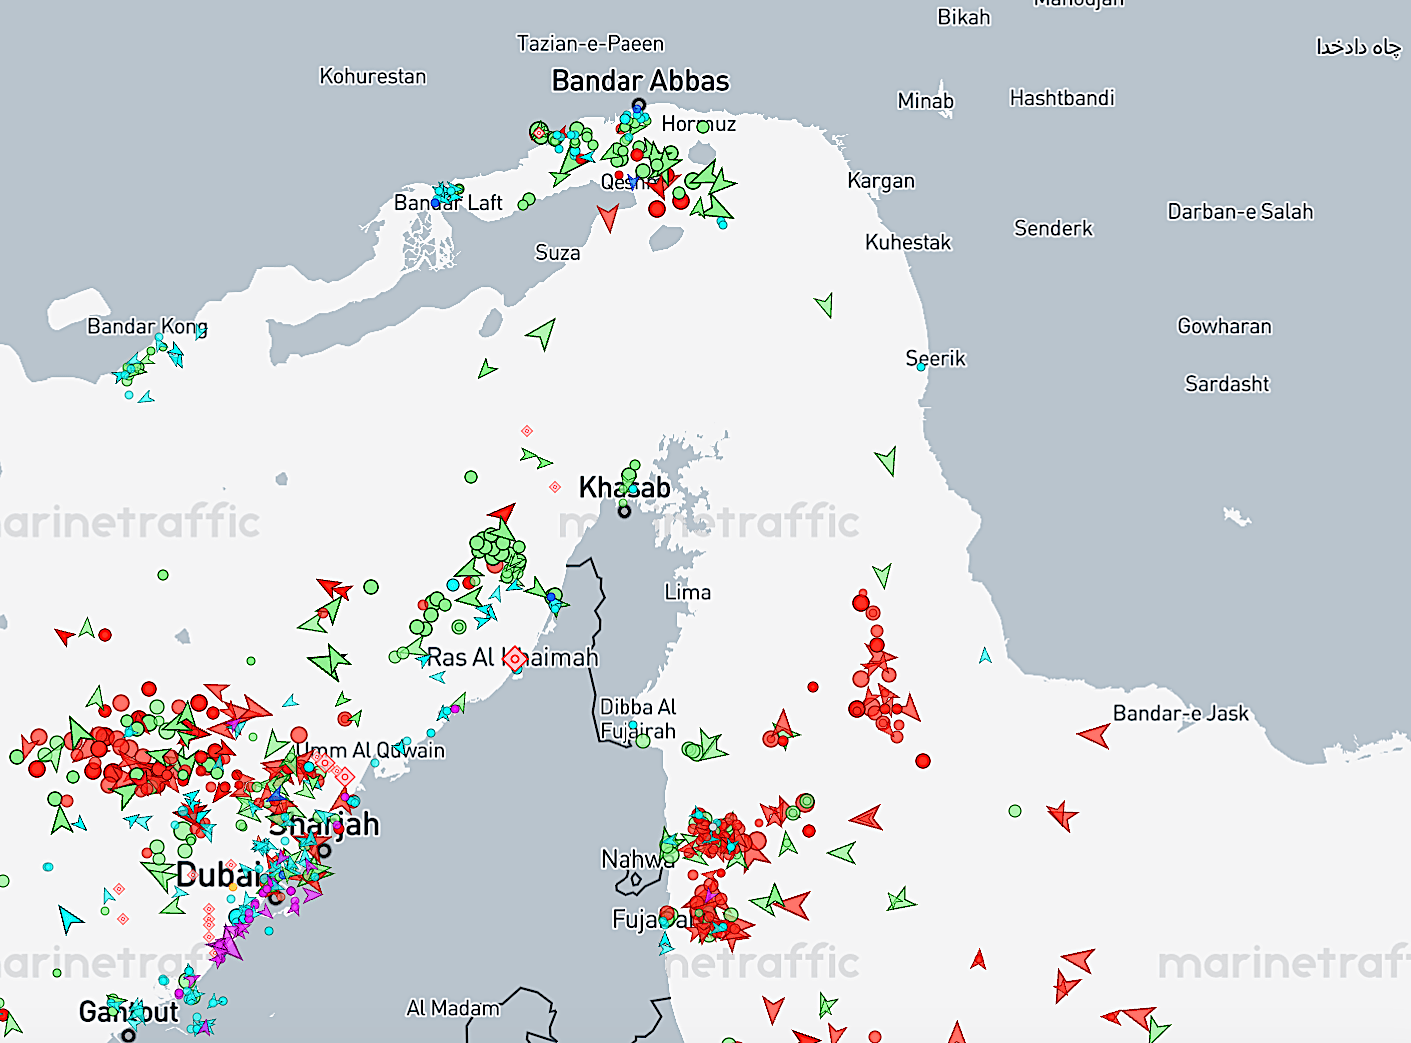Image resolution: width=1411 pixels, height=1043 pixels.
Task: Select the Khasab port circle marker
Action: [624, 511]
